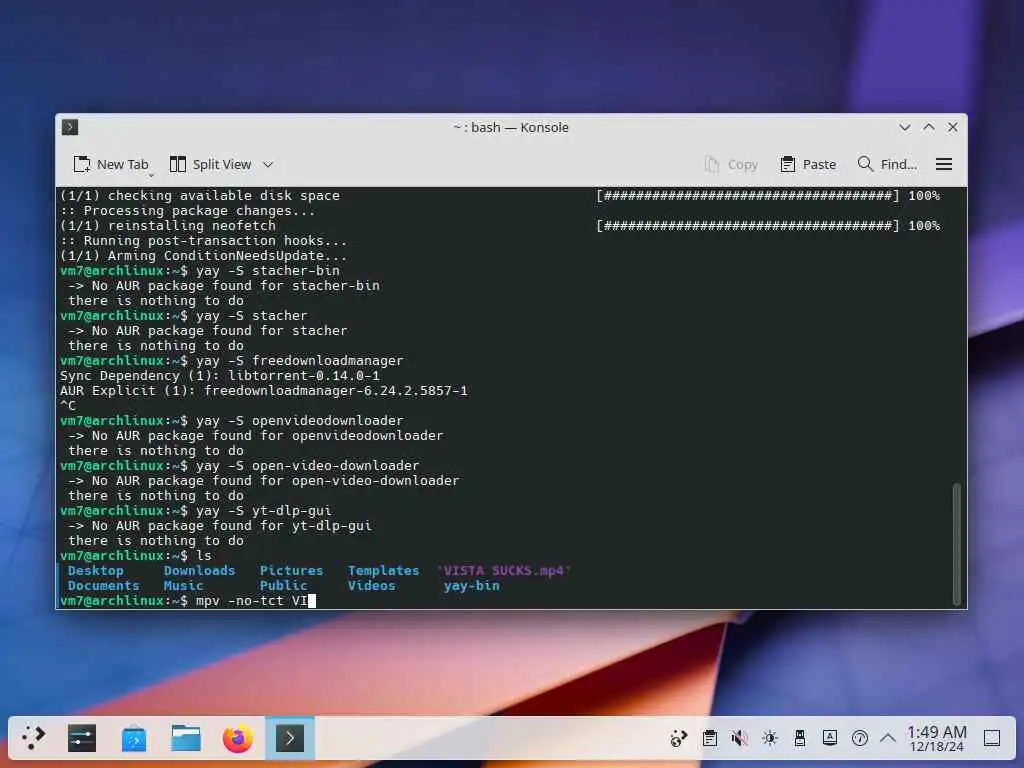
Task: Click the Copy toolbar button
Action: tap(731, 165)
